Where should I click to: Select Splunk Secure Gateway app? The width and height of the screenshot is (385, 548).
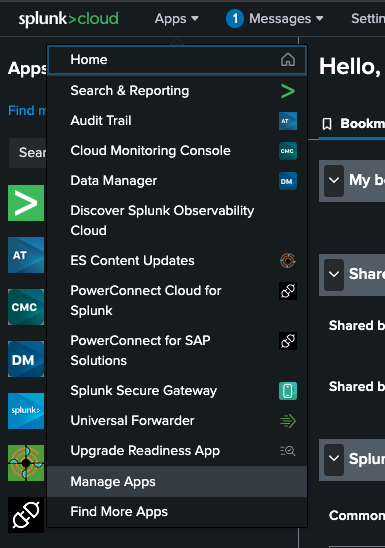(177, 391)
